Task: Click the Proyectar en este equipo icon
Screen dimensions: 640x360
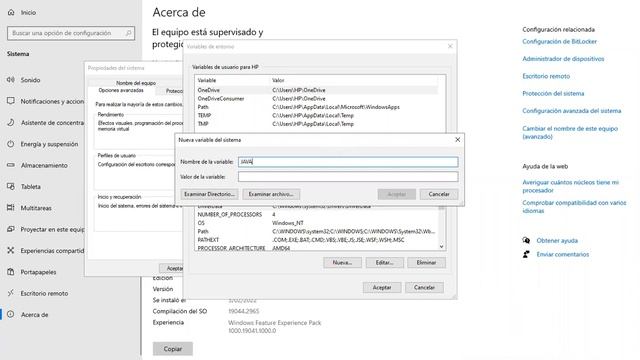Action: (11, 229)
